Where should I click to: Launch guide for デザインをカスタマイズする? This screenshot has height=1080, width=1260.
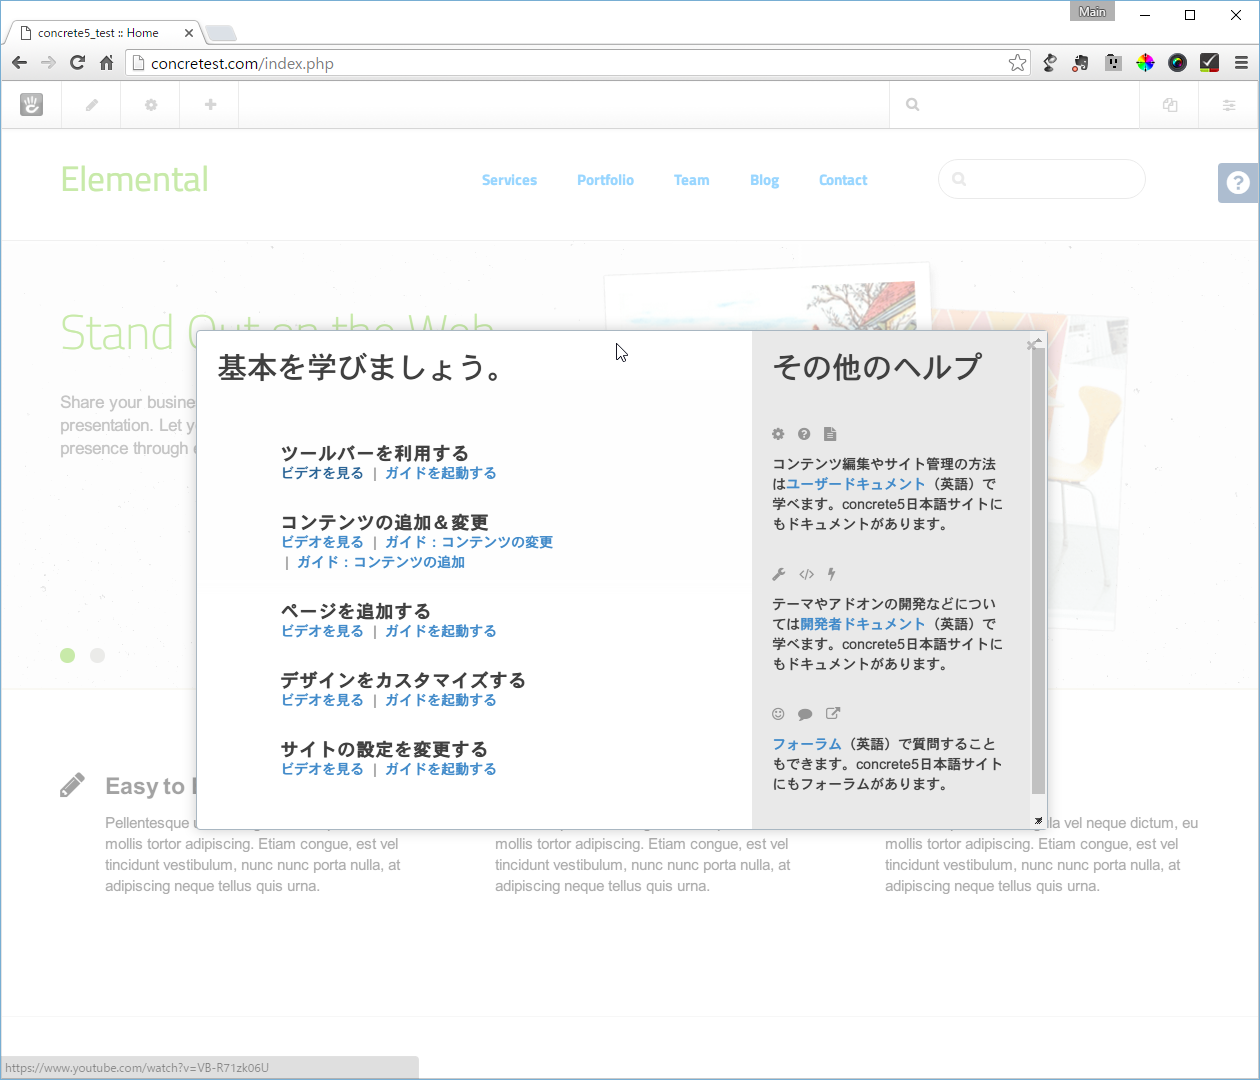coord(441,700)
